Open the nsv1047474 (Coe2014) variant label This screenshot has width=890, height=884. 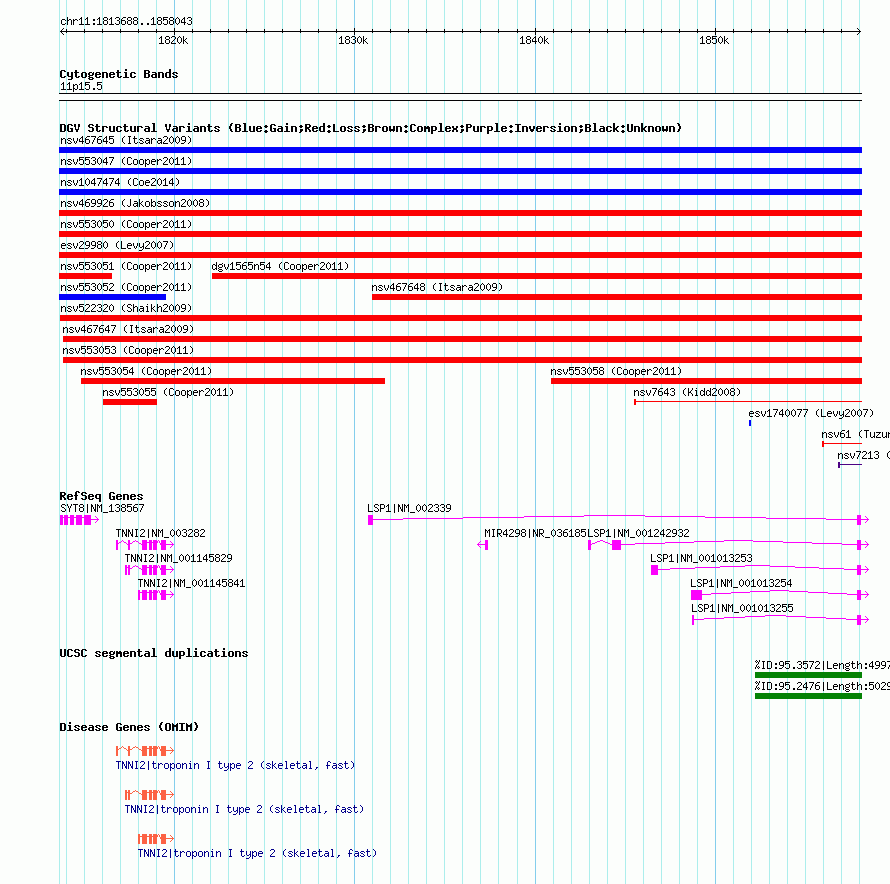coord(120,182)
